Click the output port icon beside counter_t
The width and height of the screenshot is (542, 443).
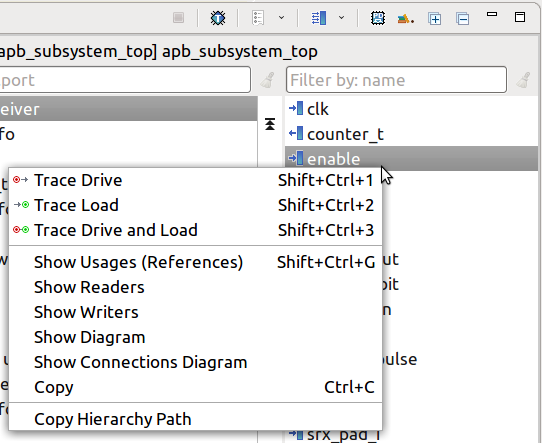coord(296,133)
